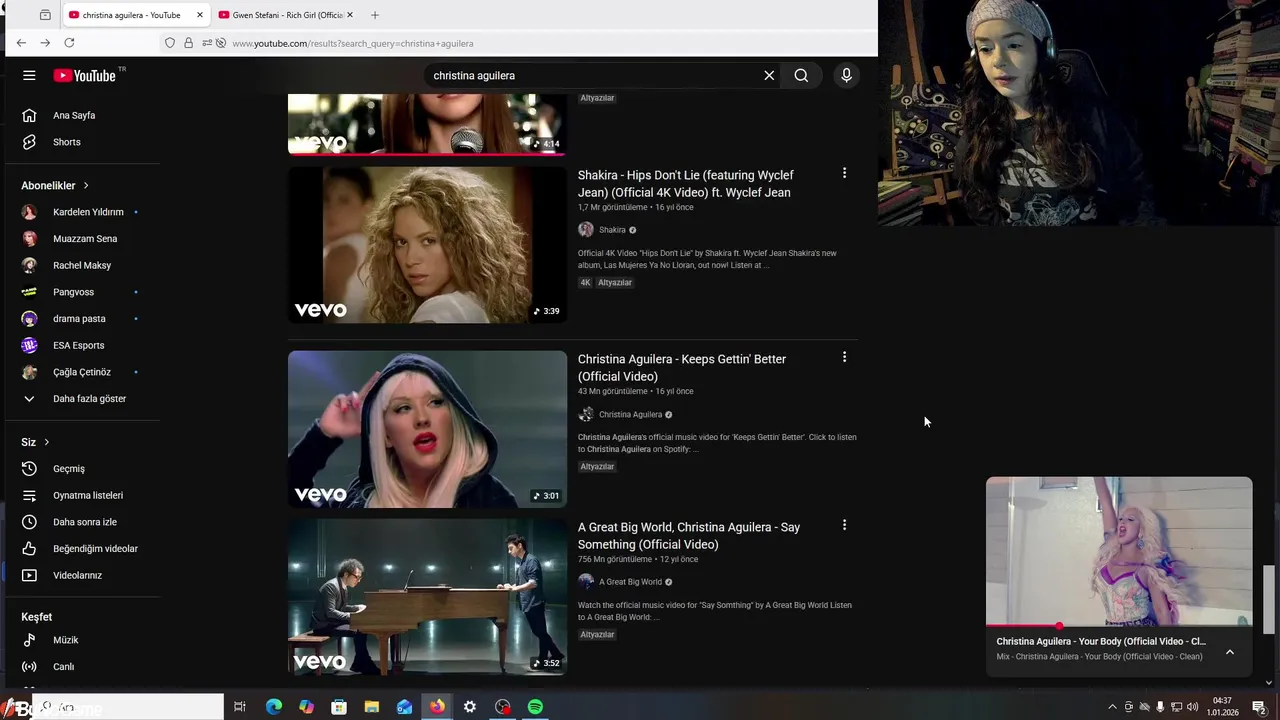Screen dimensions: 1280x720
Task: Open Daha sonra izle list
Action: (84, 522)
